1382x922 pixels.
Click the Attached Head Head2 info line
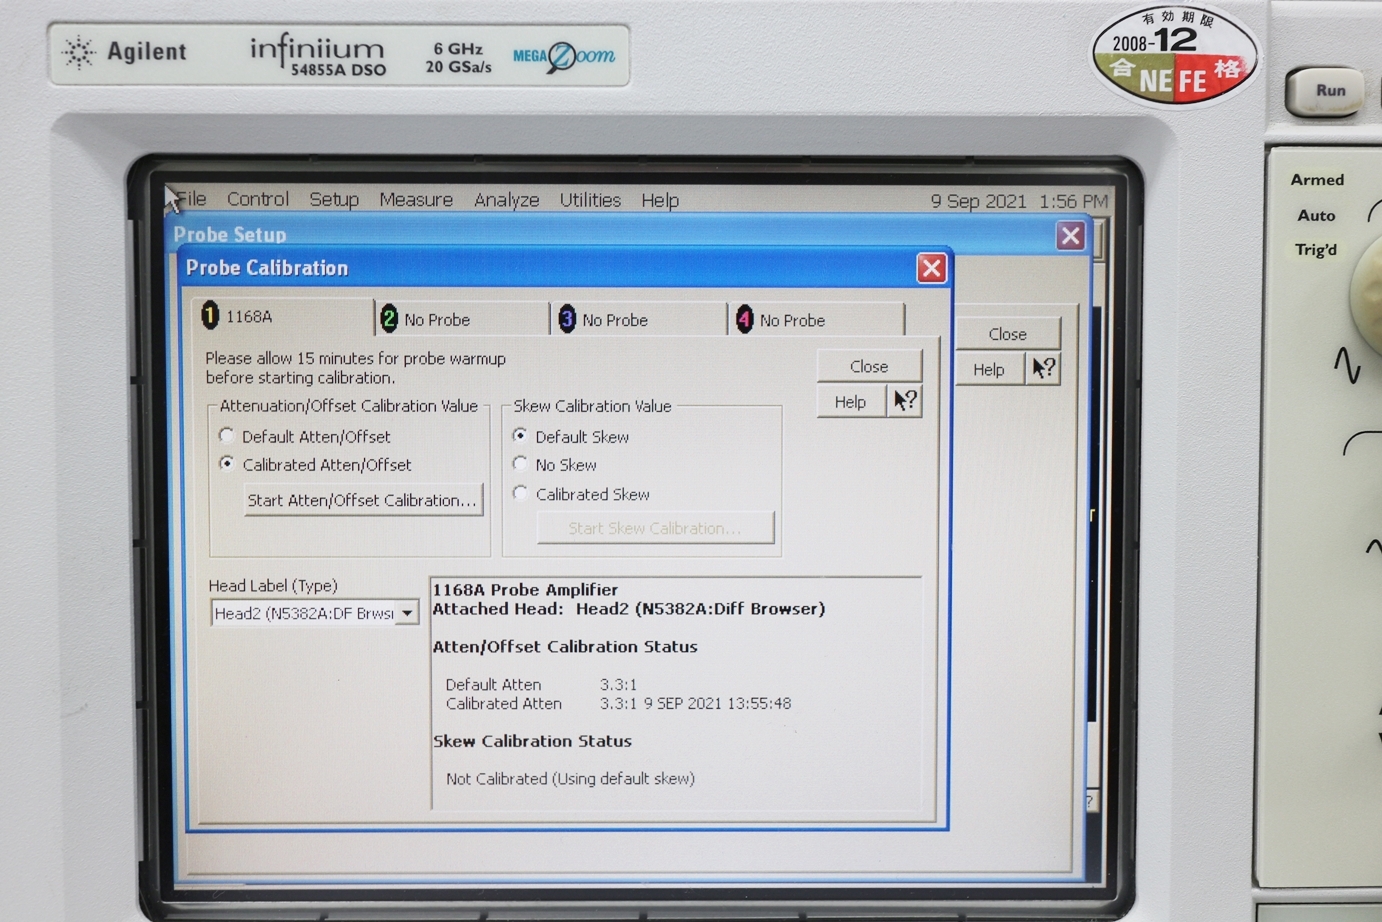pos(629,609)
